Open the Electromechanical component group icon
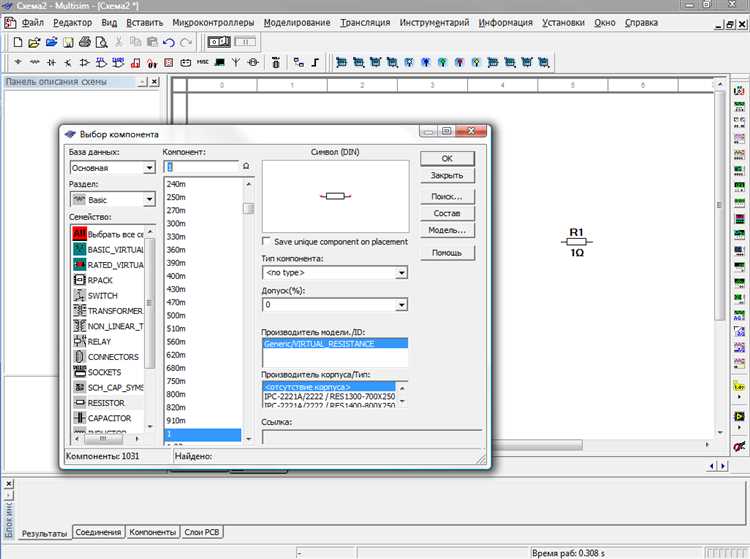 point(253,62)
